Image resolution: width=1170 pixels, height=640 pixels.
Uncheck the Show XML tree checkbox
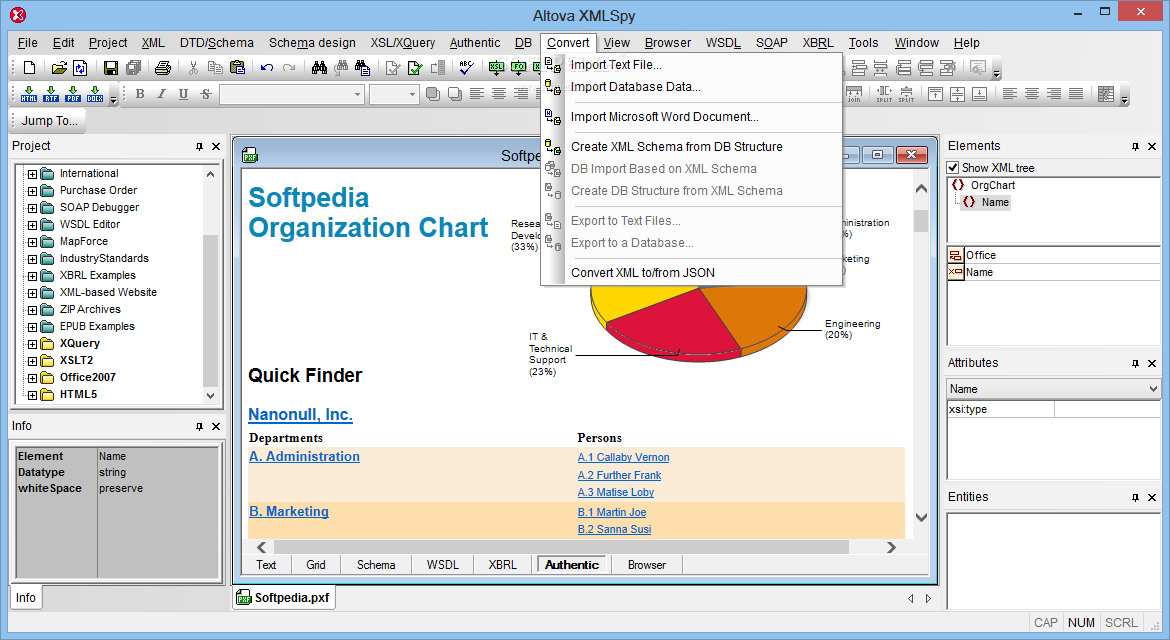[x=953, y=168]
